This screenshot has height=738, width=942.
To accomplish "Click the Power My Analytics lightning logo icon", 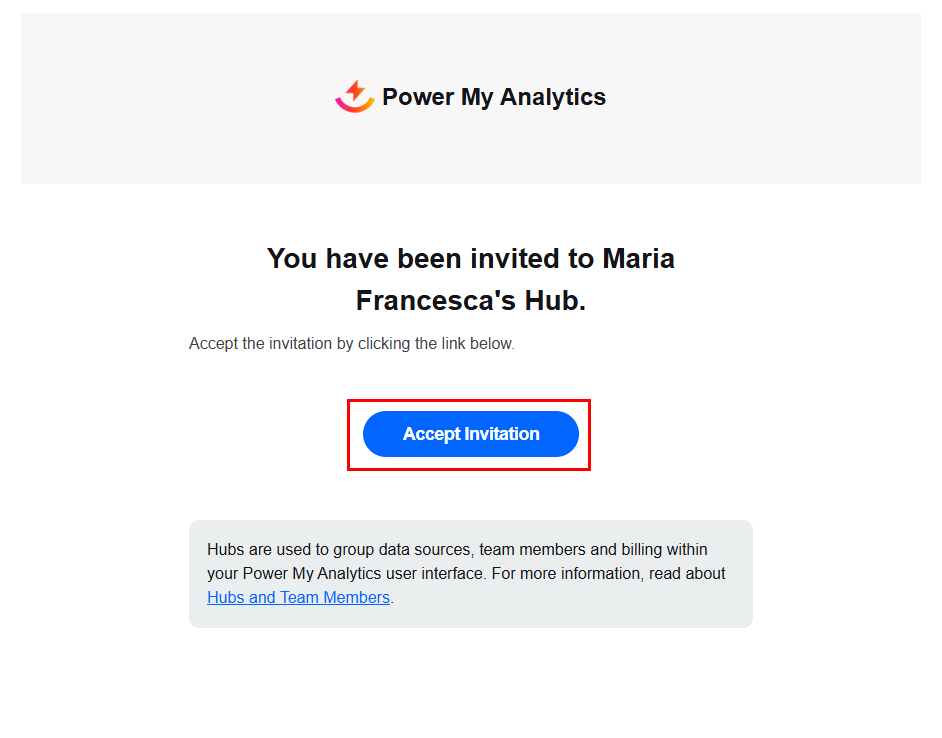I will [x=354, y=97].
